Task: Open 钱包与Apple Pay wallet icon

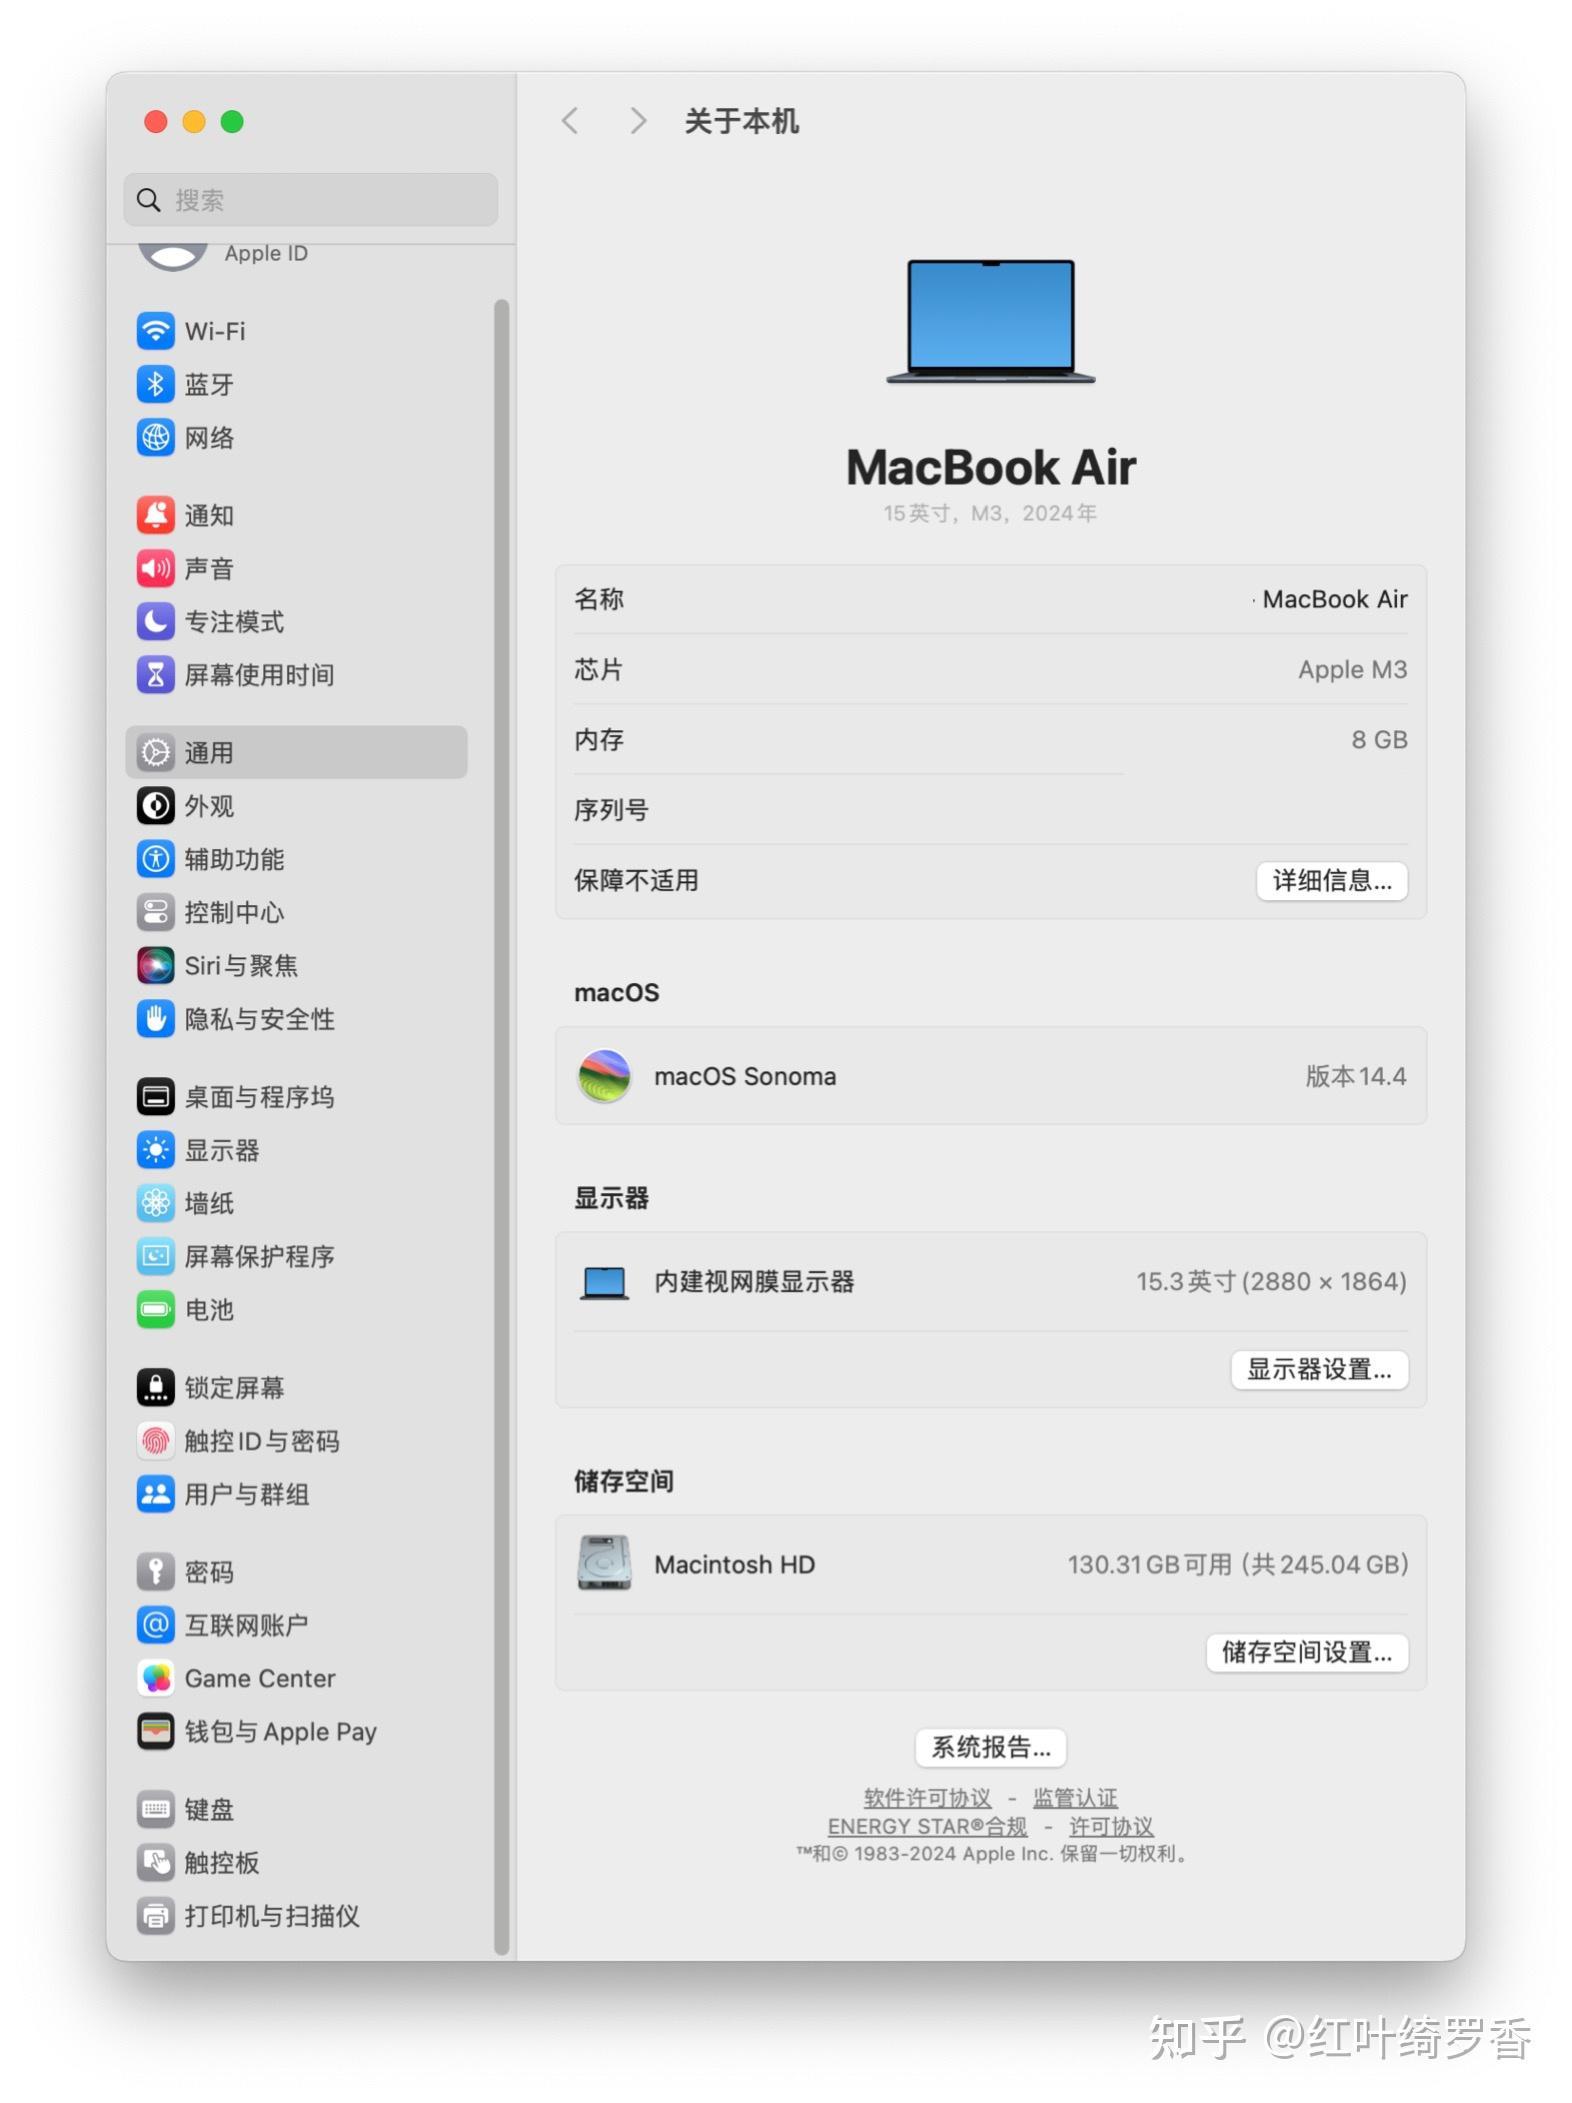Action: 155,1731
